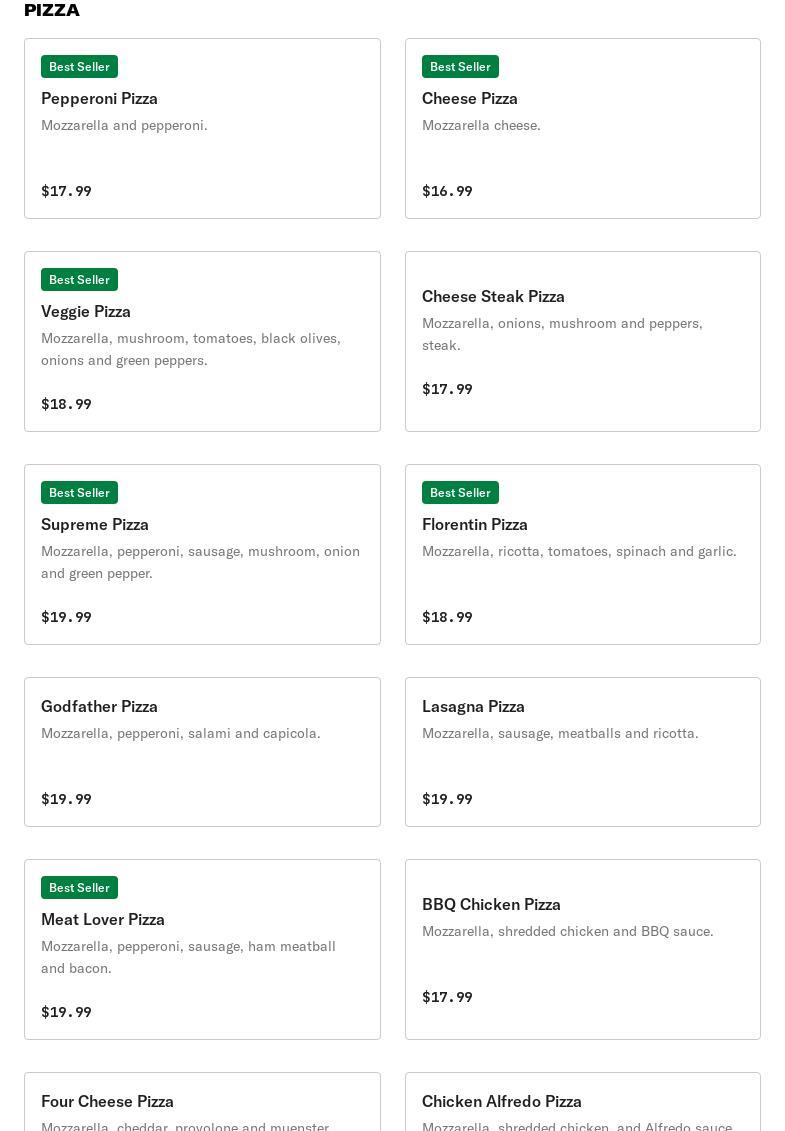Open Four Cheese Pizza item
The height and width of the screenshot is (1131, 785).
[202, 1102]
